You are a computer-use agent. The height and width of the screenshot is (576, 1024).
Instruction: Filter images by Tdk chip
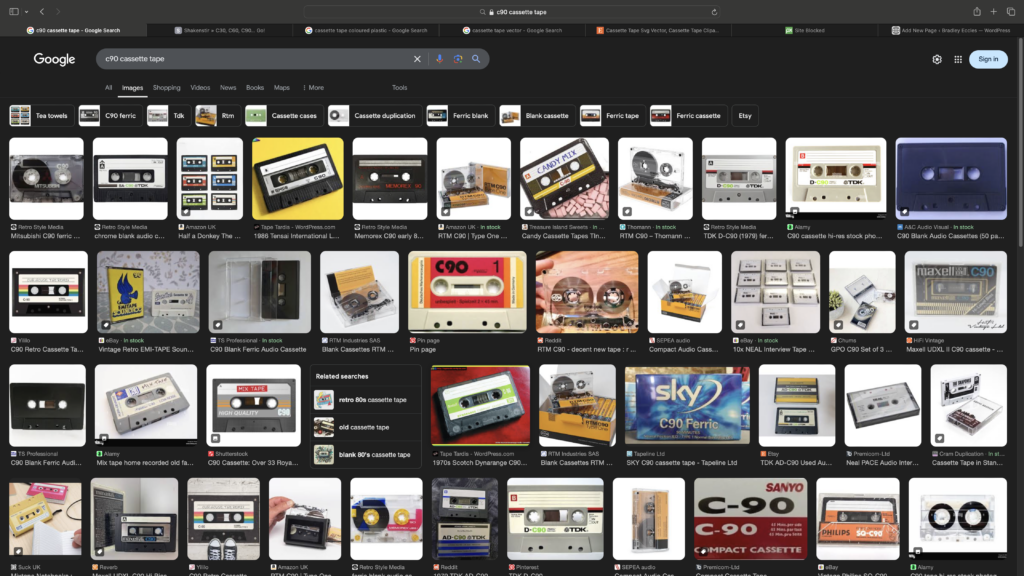tap(168, 116)
